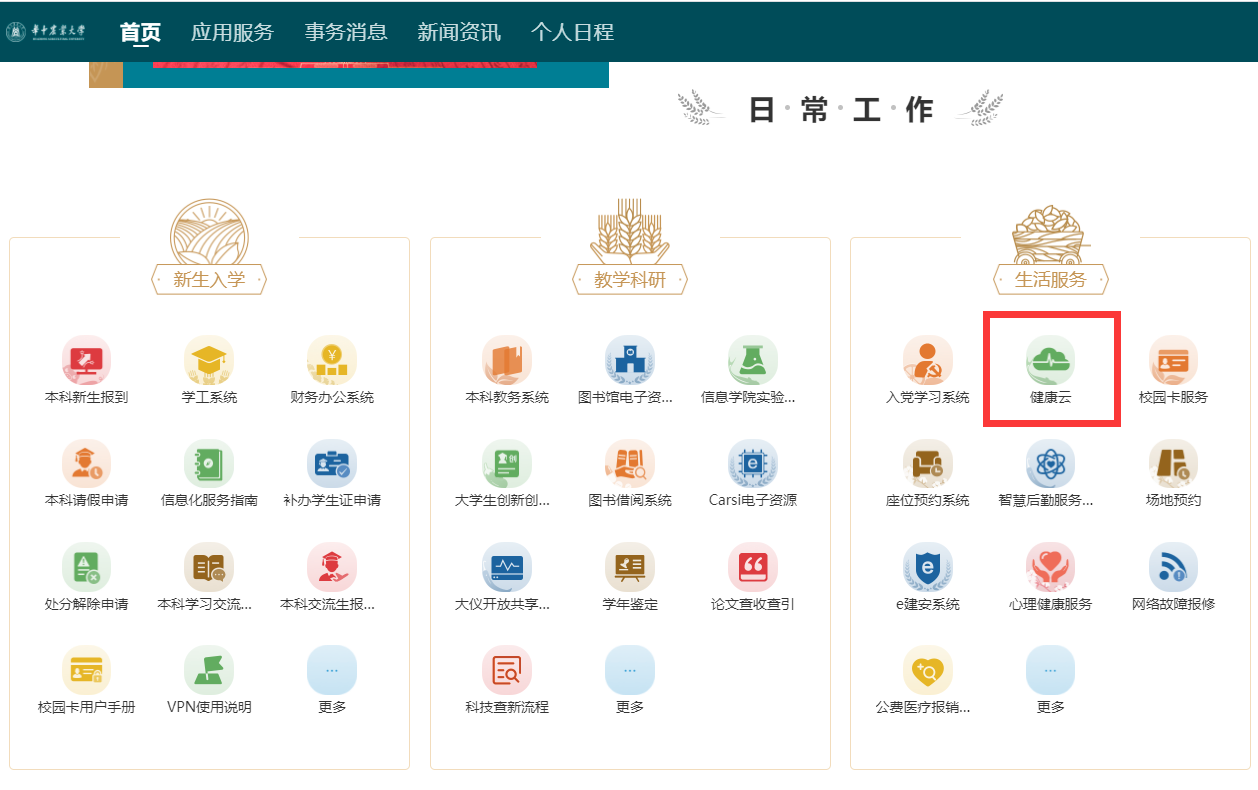Image resolution: width=1258 pixels, height=790 pixels.
Task: Click the university logo in header
Action: [46, 32]
